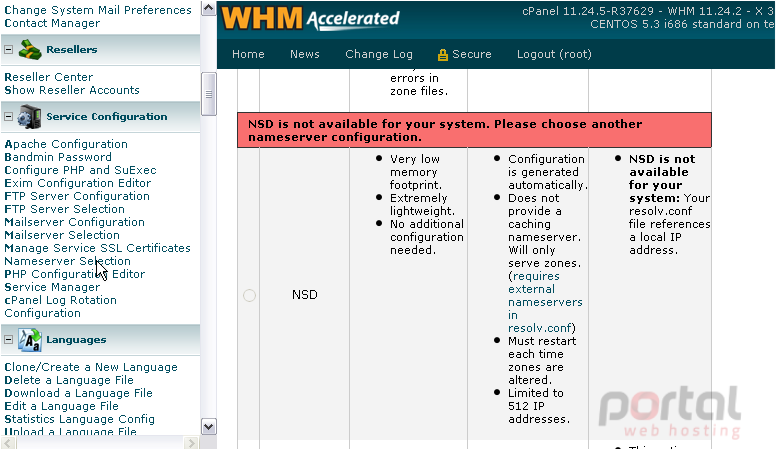Open Change System Mail Preferences
This screenshot has height=450, width=776.
[98, 10]
